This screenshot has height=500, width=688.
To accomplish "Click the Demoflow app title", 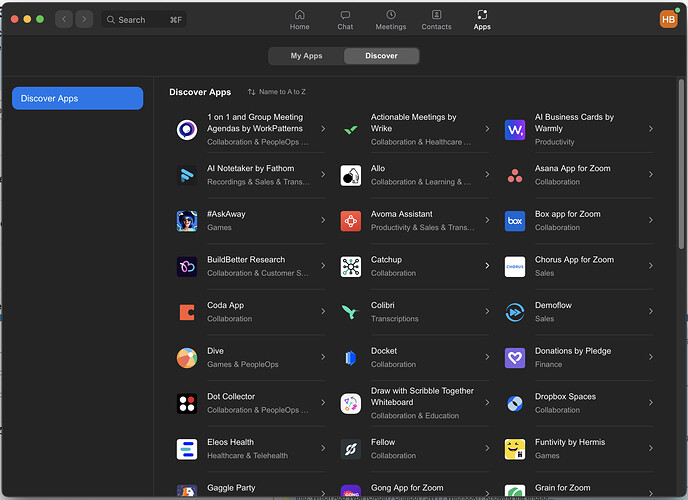I will pyautogui.click(x=553, y=305).
